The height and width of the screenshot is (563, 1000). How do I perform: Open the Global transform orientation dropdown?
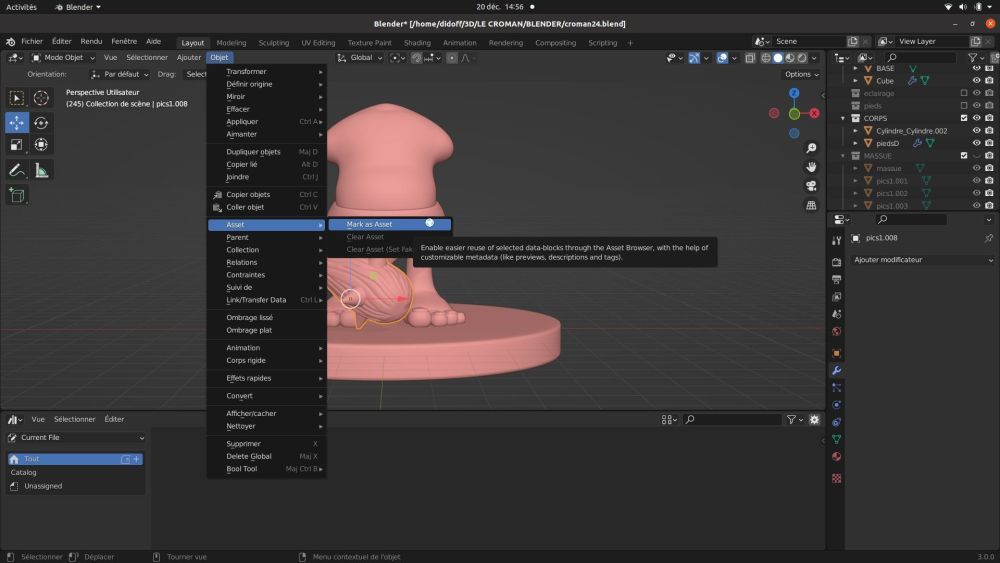coord(360,58)
